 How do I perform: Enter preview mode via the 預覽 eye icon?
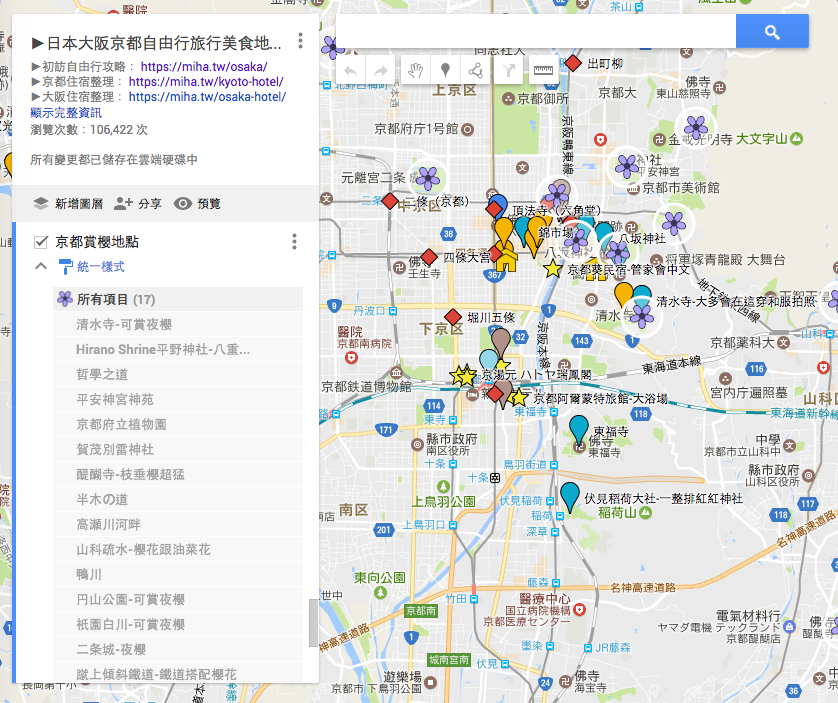point(183,201)
